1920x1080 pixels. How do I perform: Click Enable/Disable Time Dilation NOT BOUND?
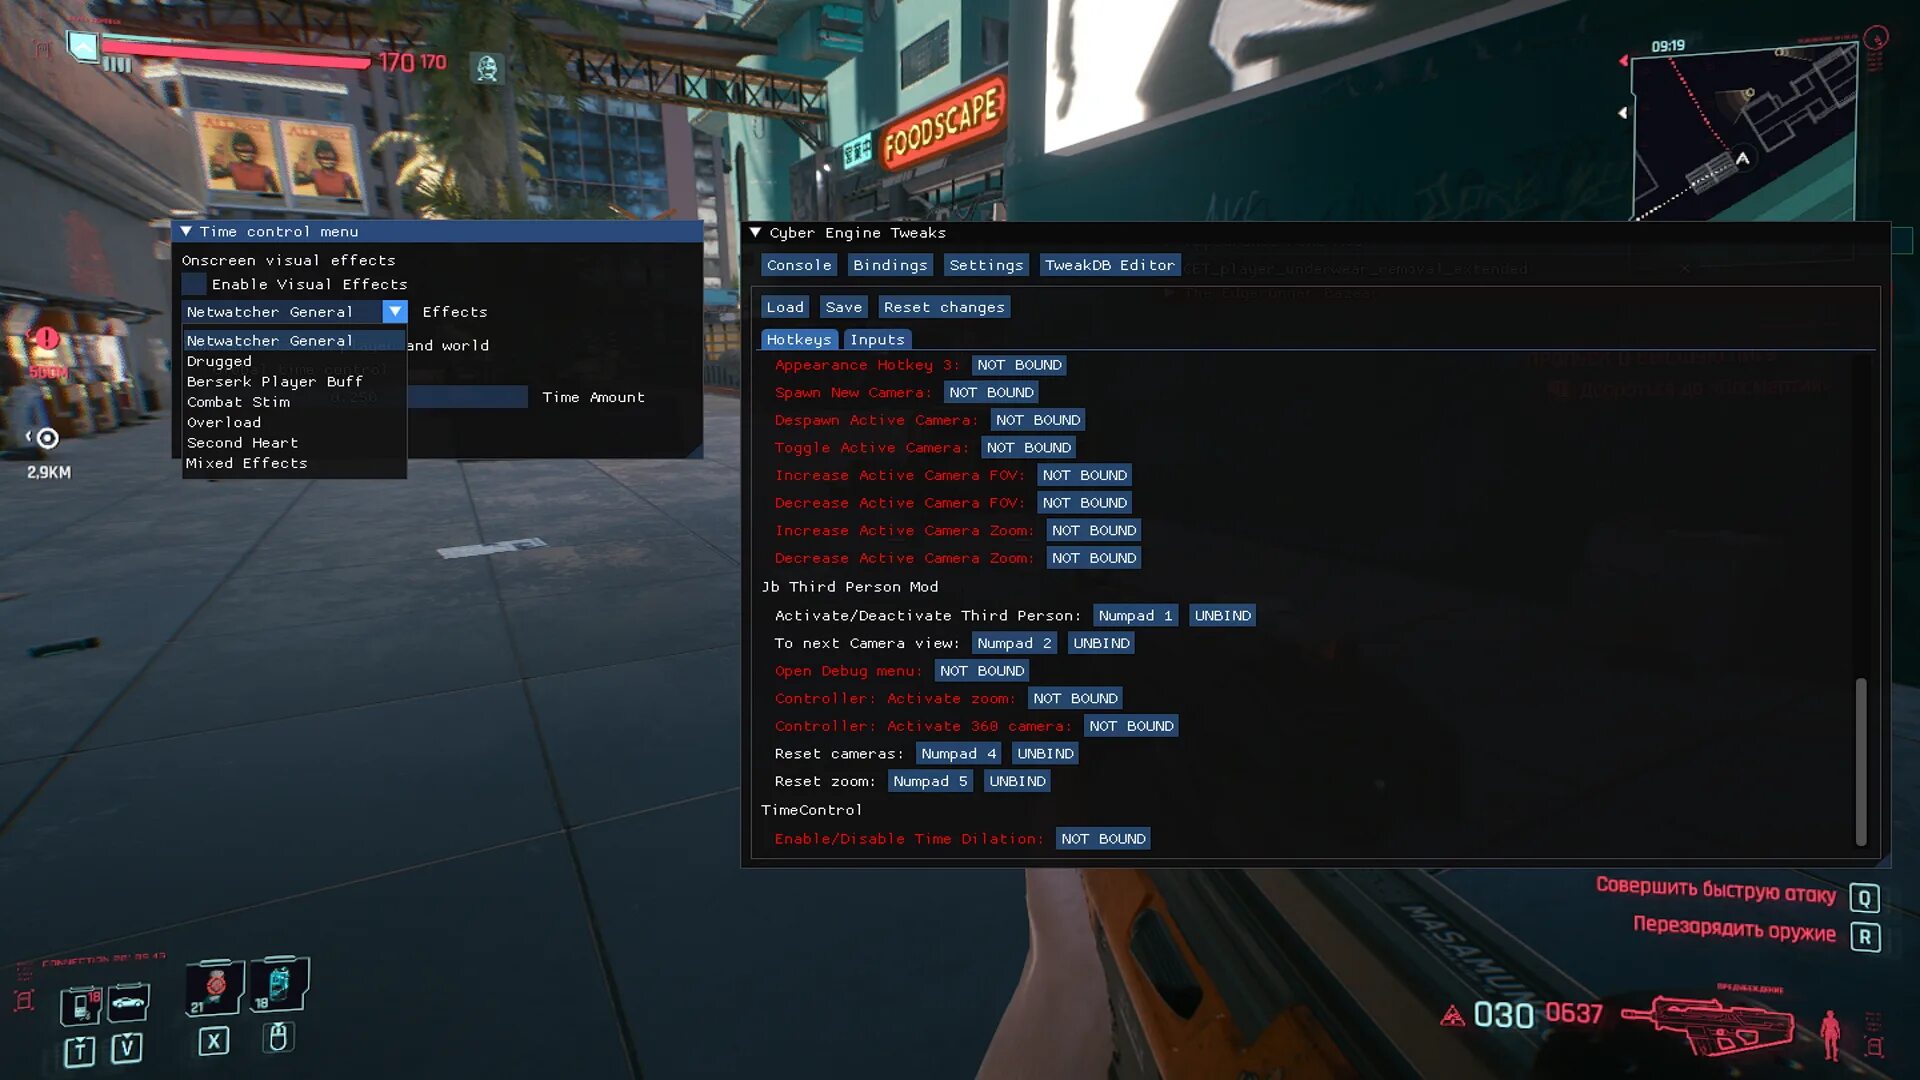[1102, 837]
